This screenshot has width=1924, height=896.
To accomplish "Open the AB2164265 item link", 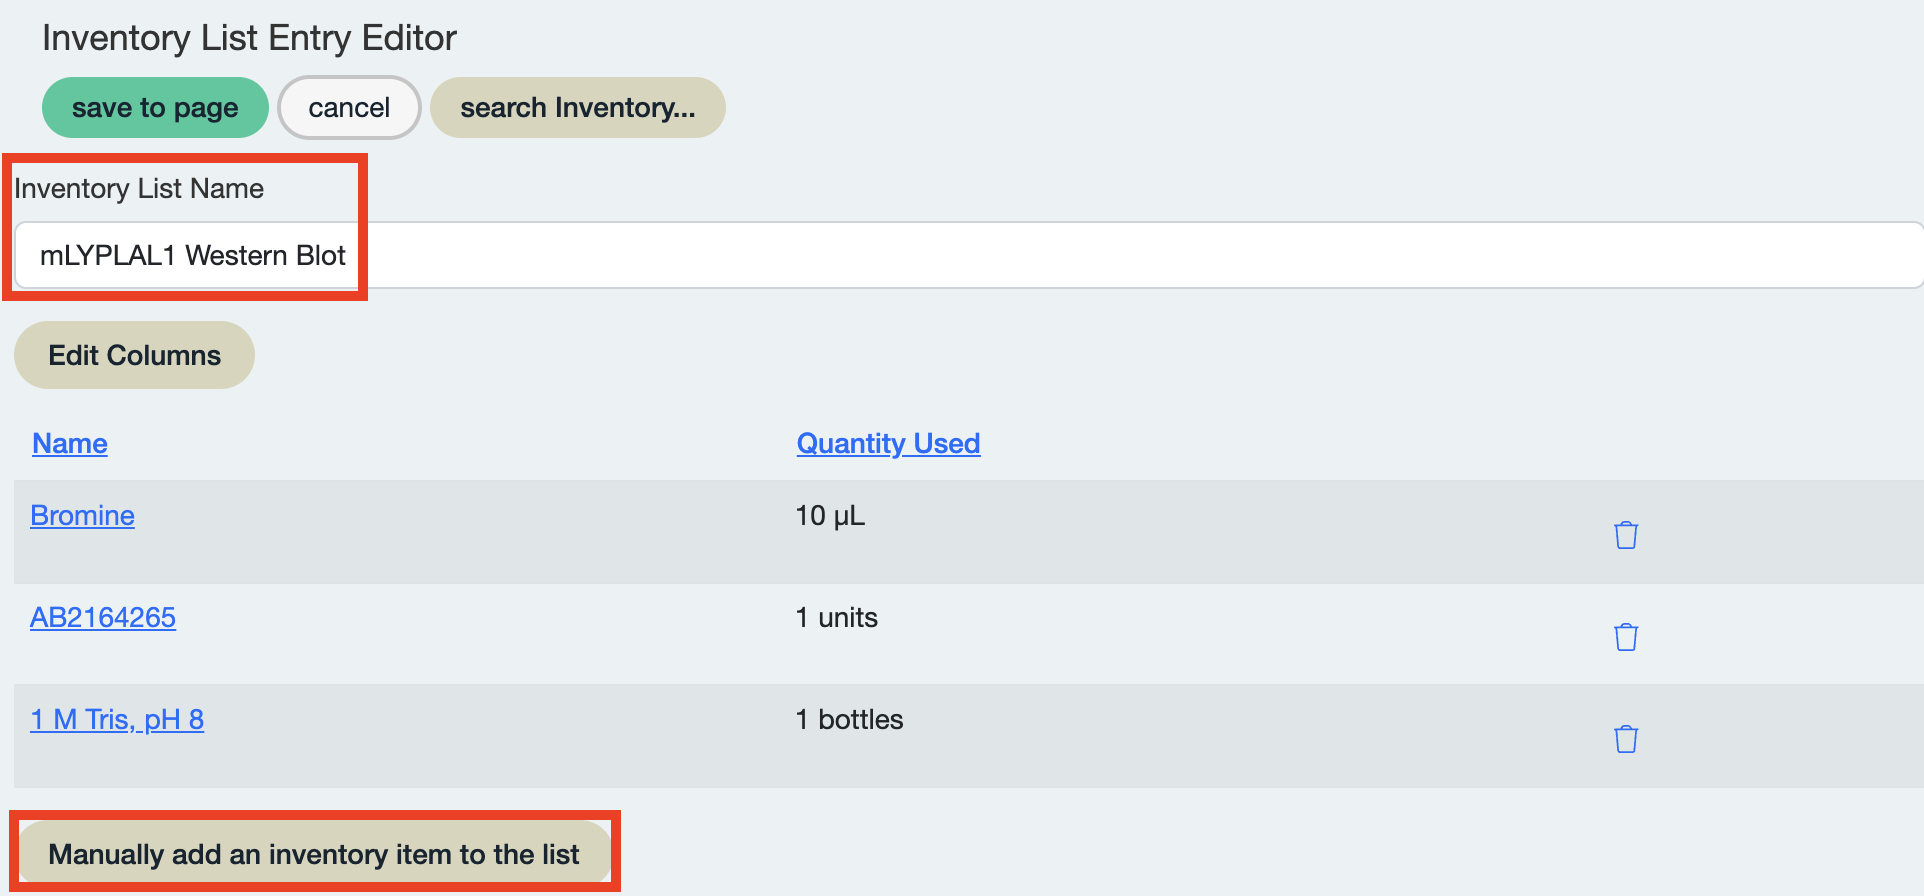I will point(103,617).
